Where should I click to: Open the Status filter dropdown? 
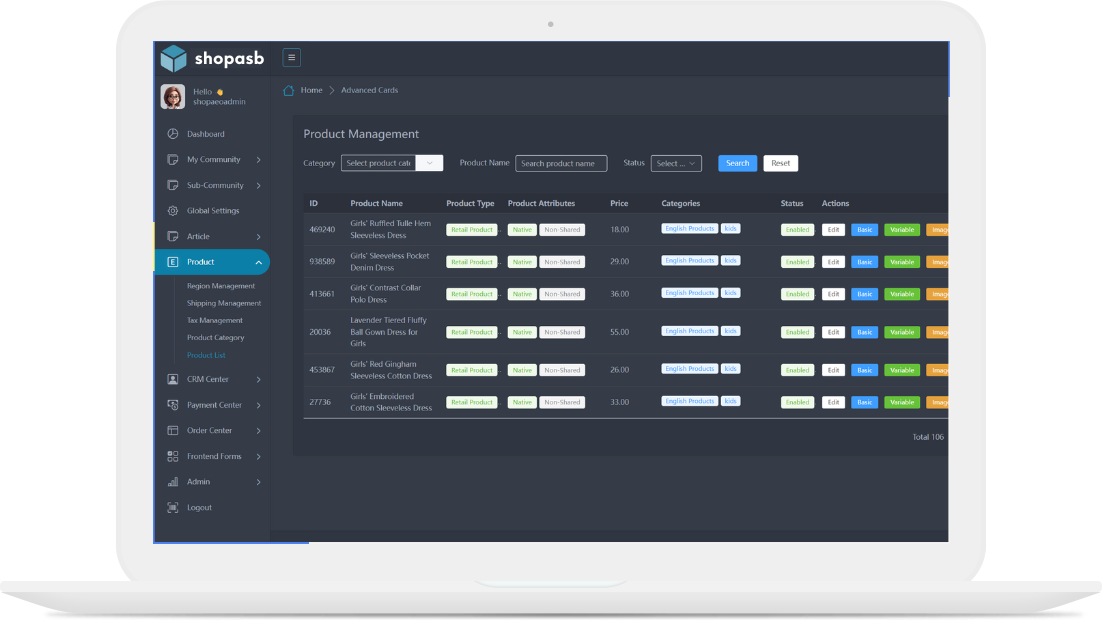(676, 163)
